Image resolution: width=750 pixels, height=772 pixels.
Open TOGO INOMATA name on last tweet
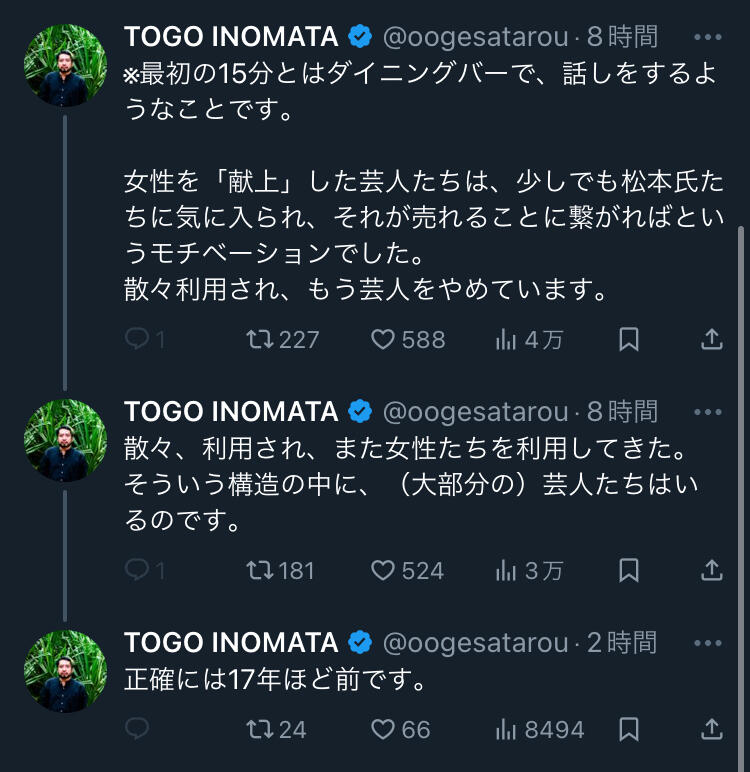[231, 641]
